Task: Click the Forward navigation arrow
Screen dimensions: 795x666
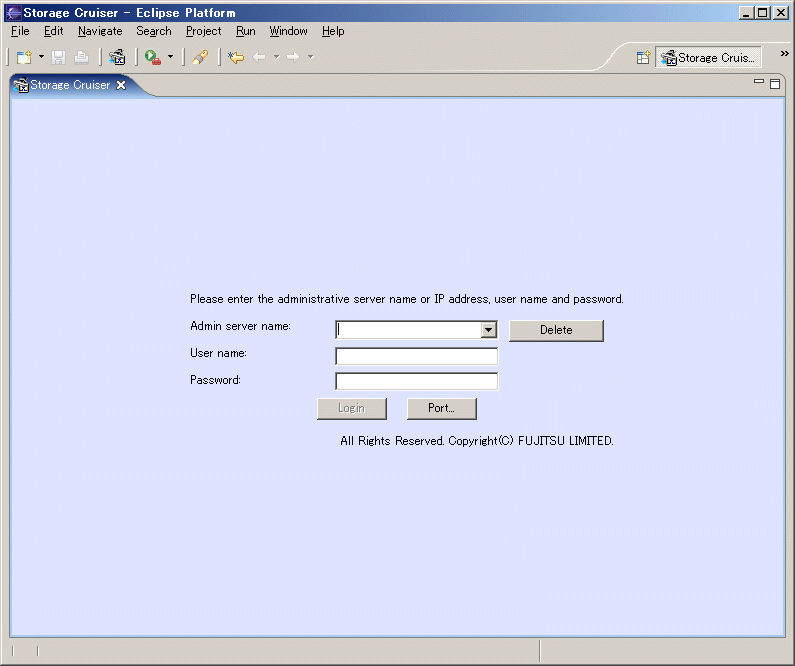Action: pyautogui.click(x=293, y=57)
